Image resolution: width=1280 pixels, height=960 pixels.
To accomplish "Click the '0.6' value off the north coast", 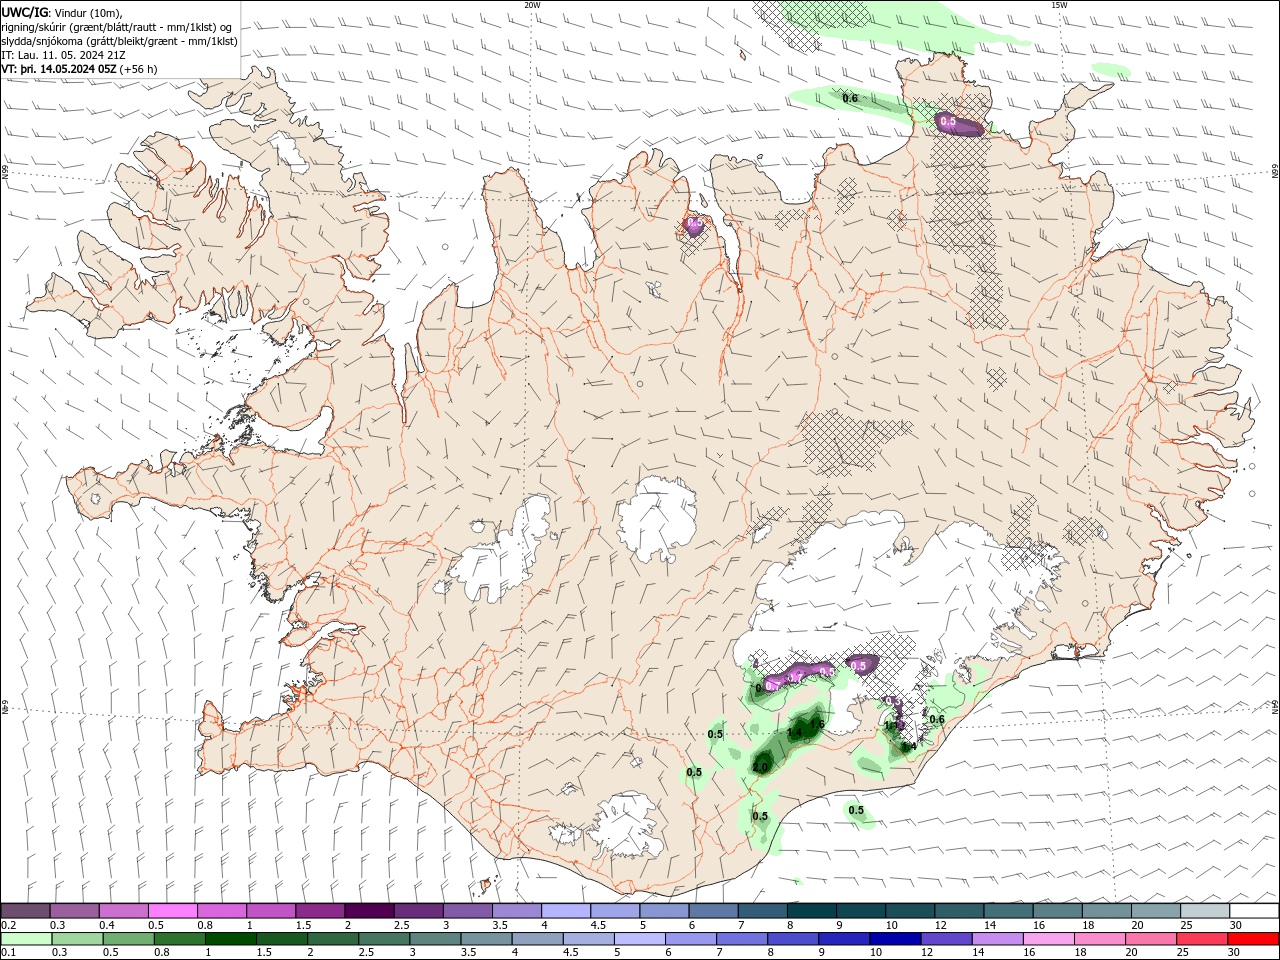I will (850, 98).
